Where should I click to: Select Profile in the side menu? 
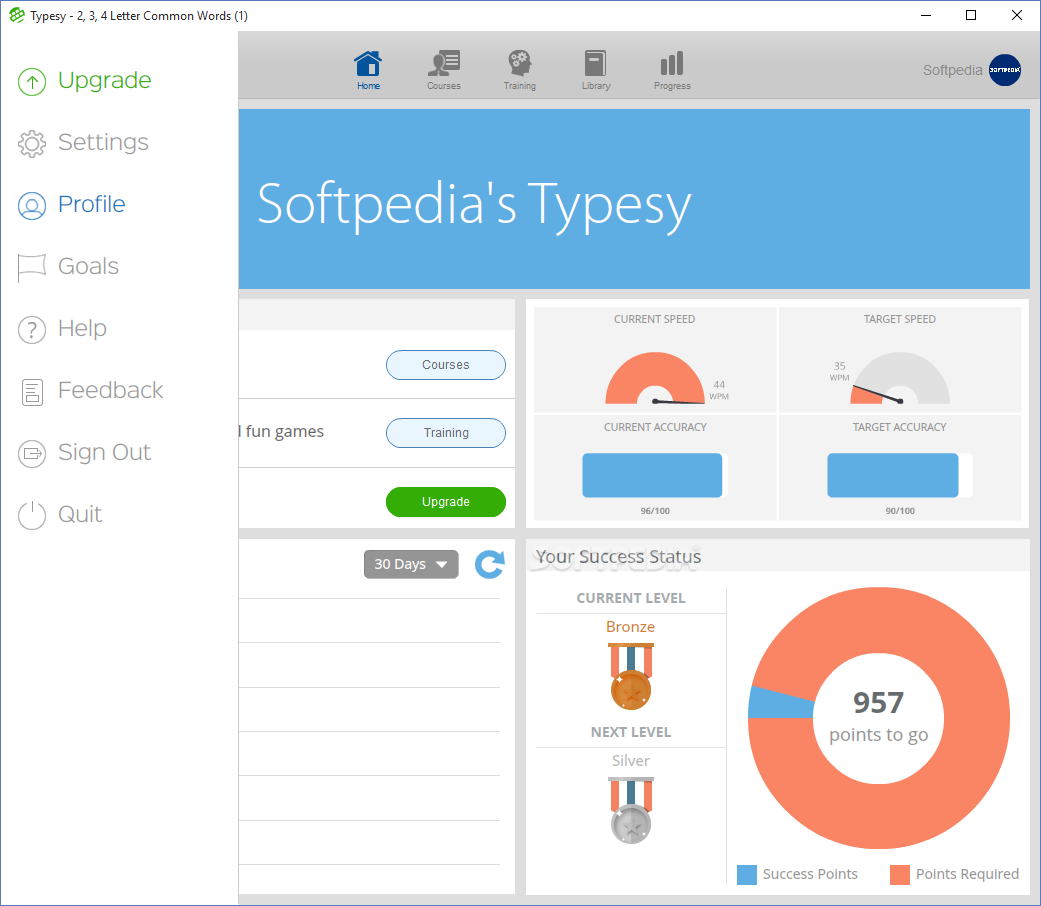[x=92, y=204]
